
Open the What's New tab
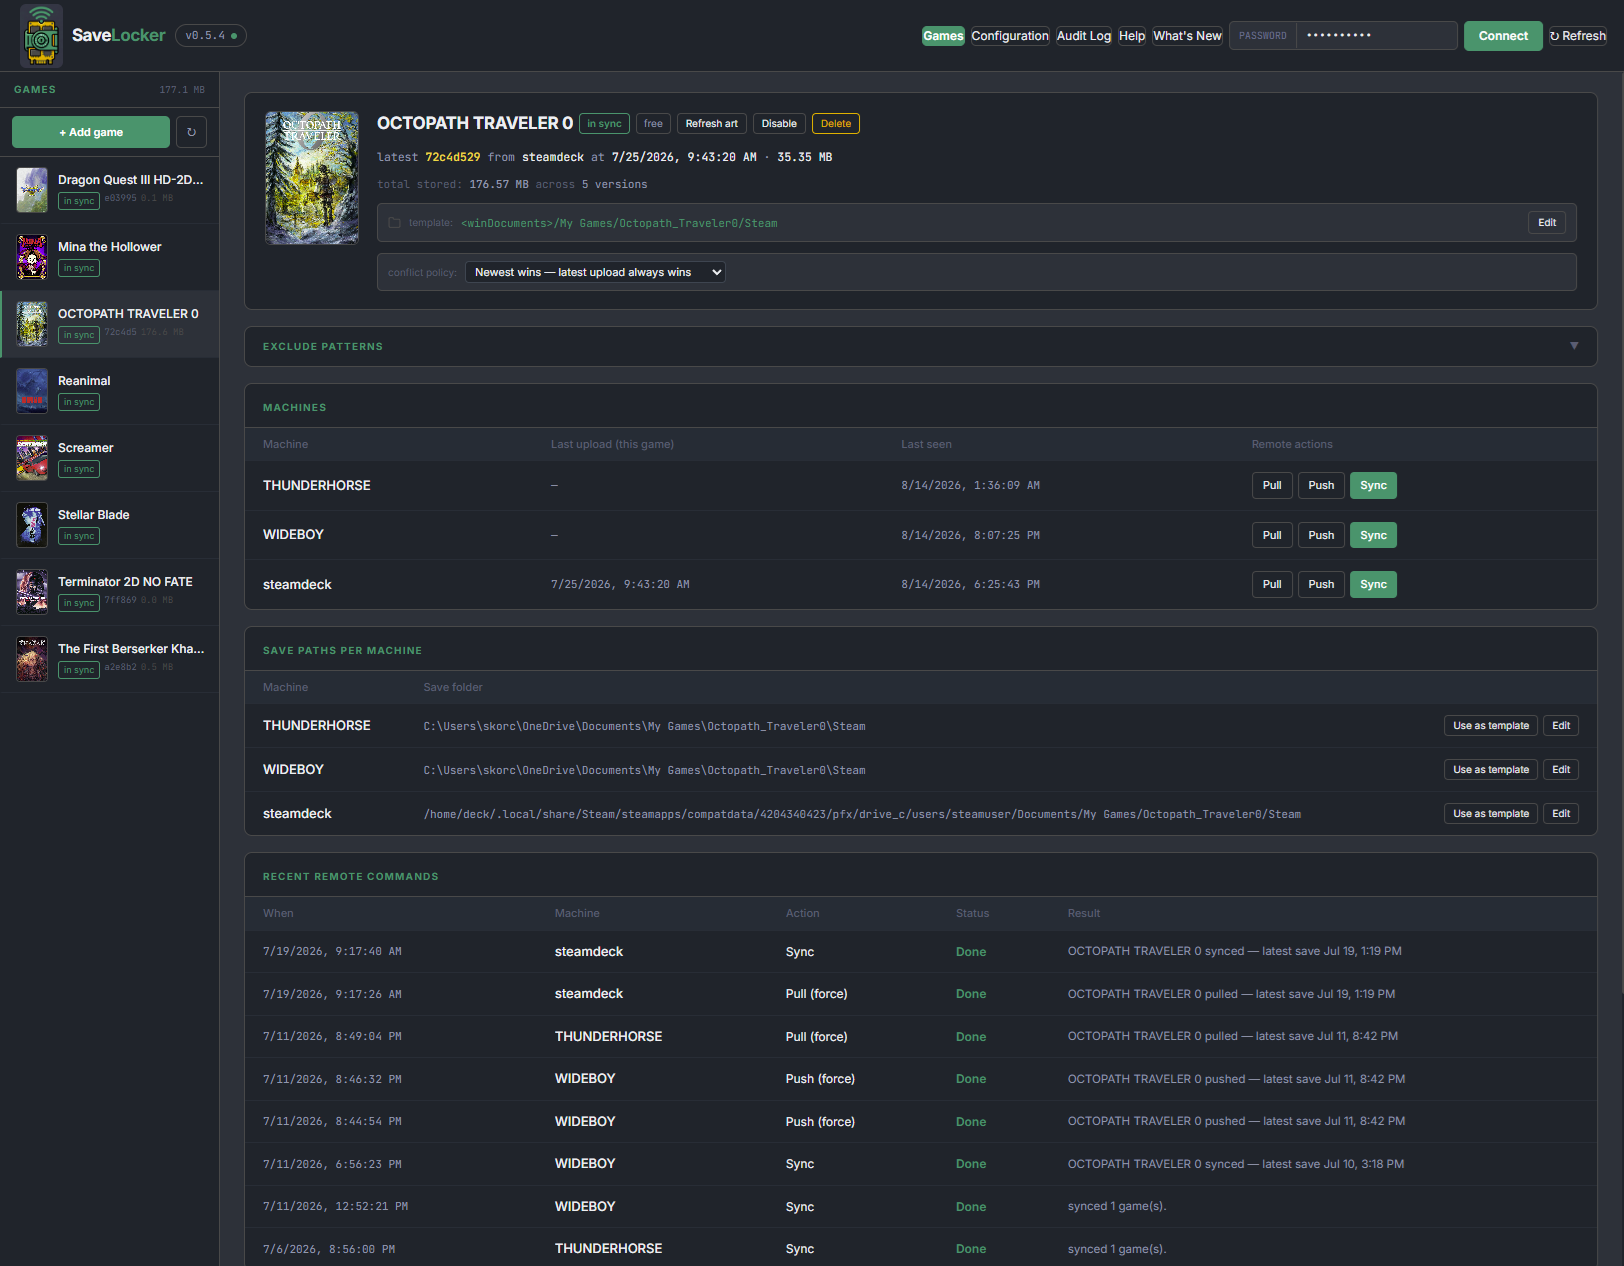click(1187, 36)
